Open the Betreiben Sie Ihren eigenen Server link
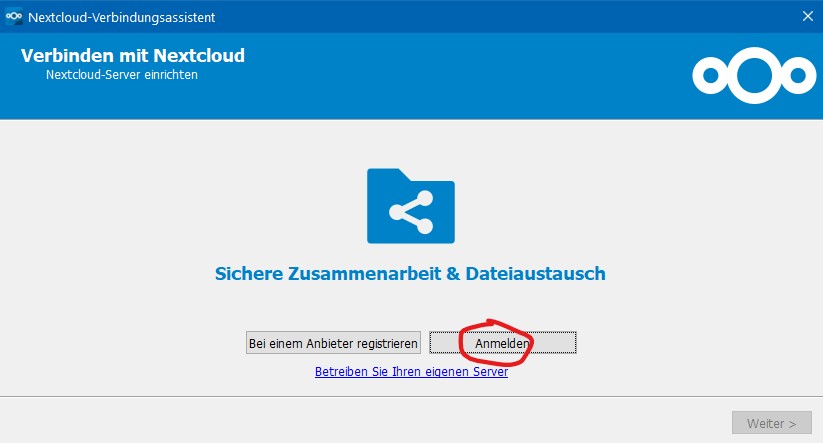 [412, 372]
